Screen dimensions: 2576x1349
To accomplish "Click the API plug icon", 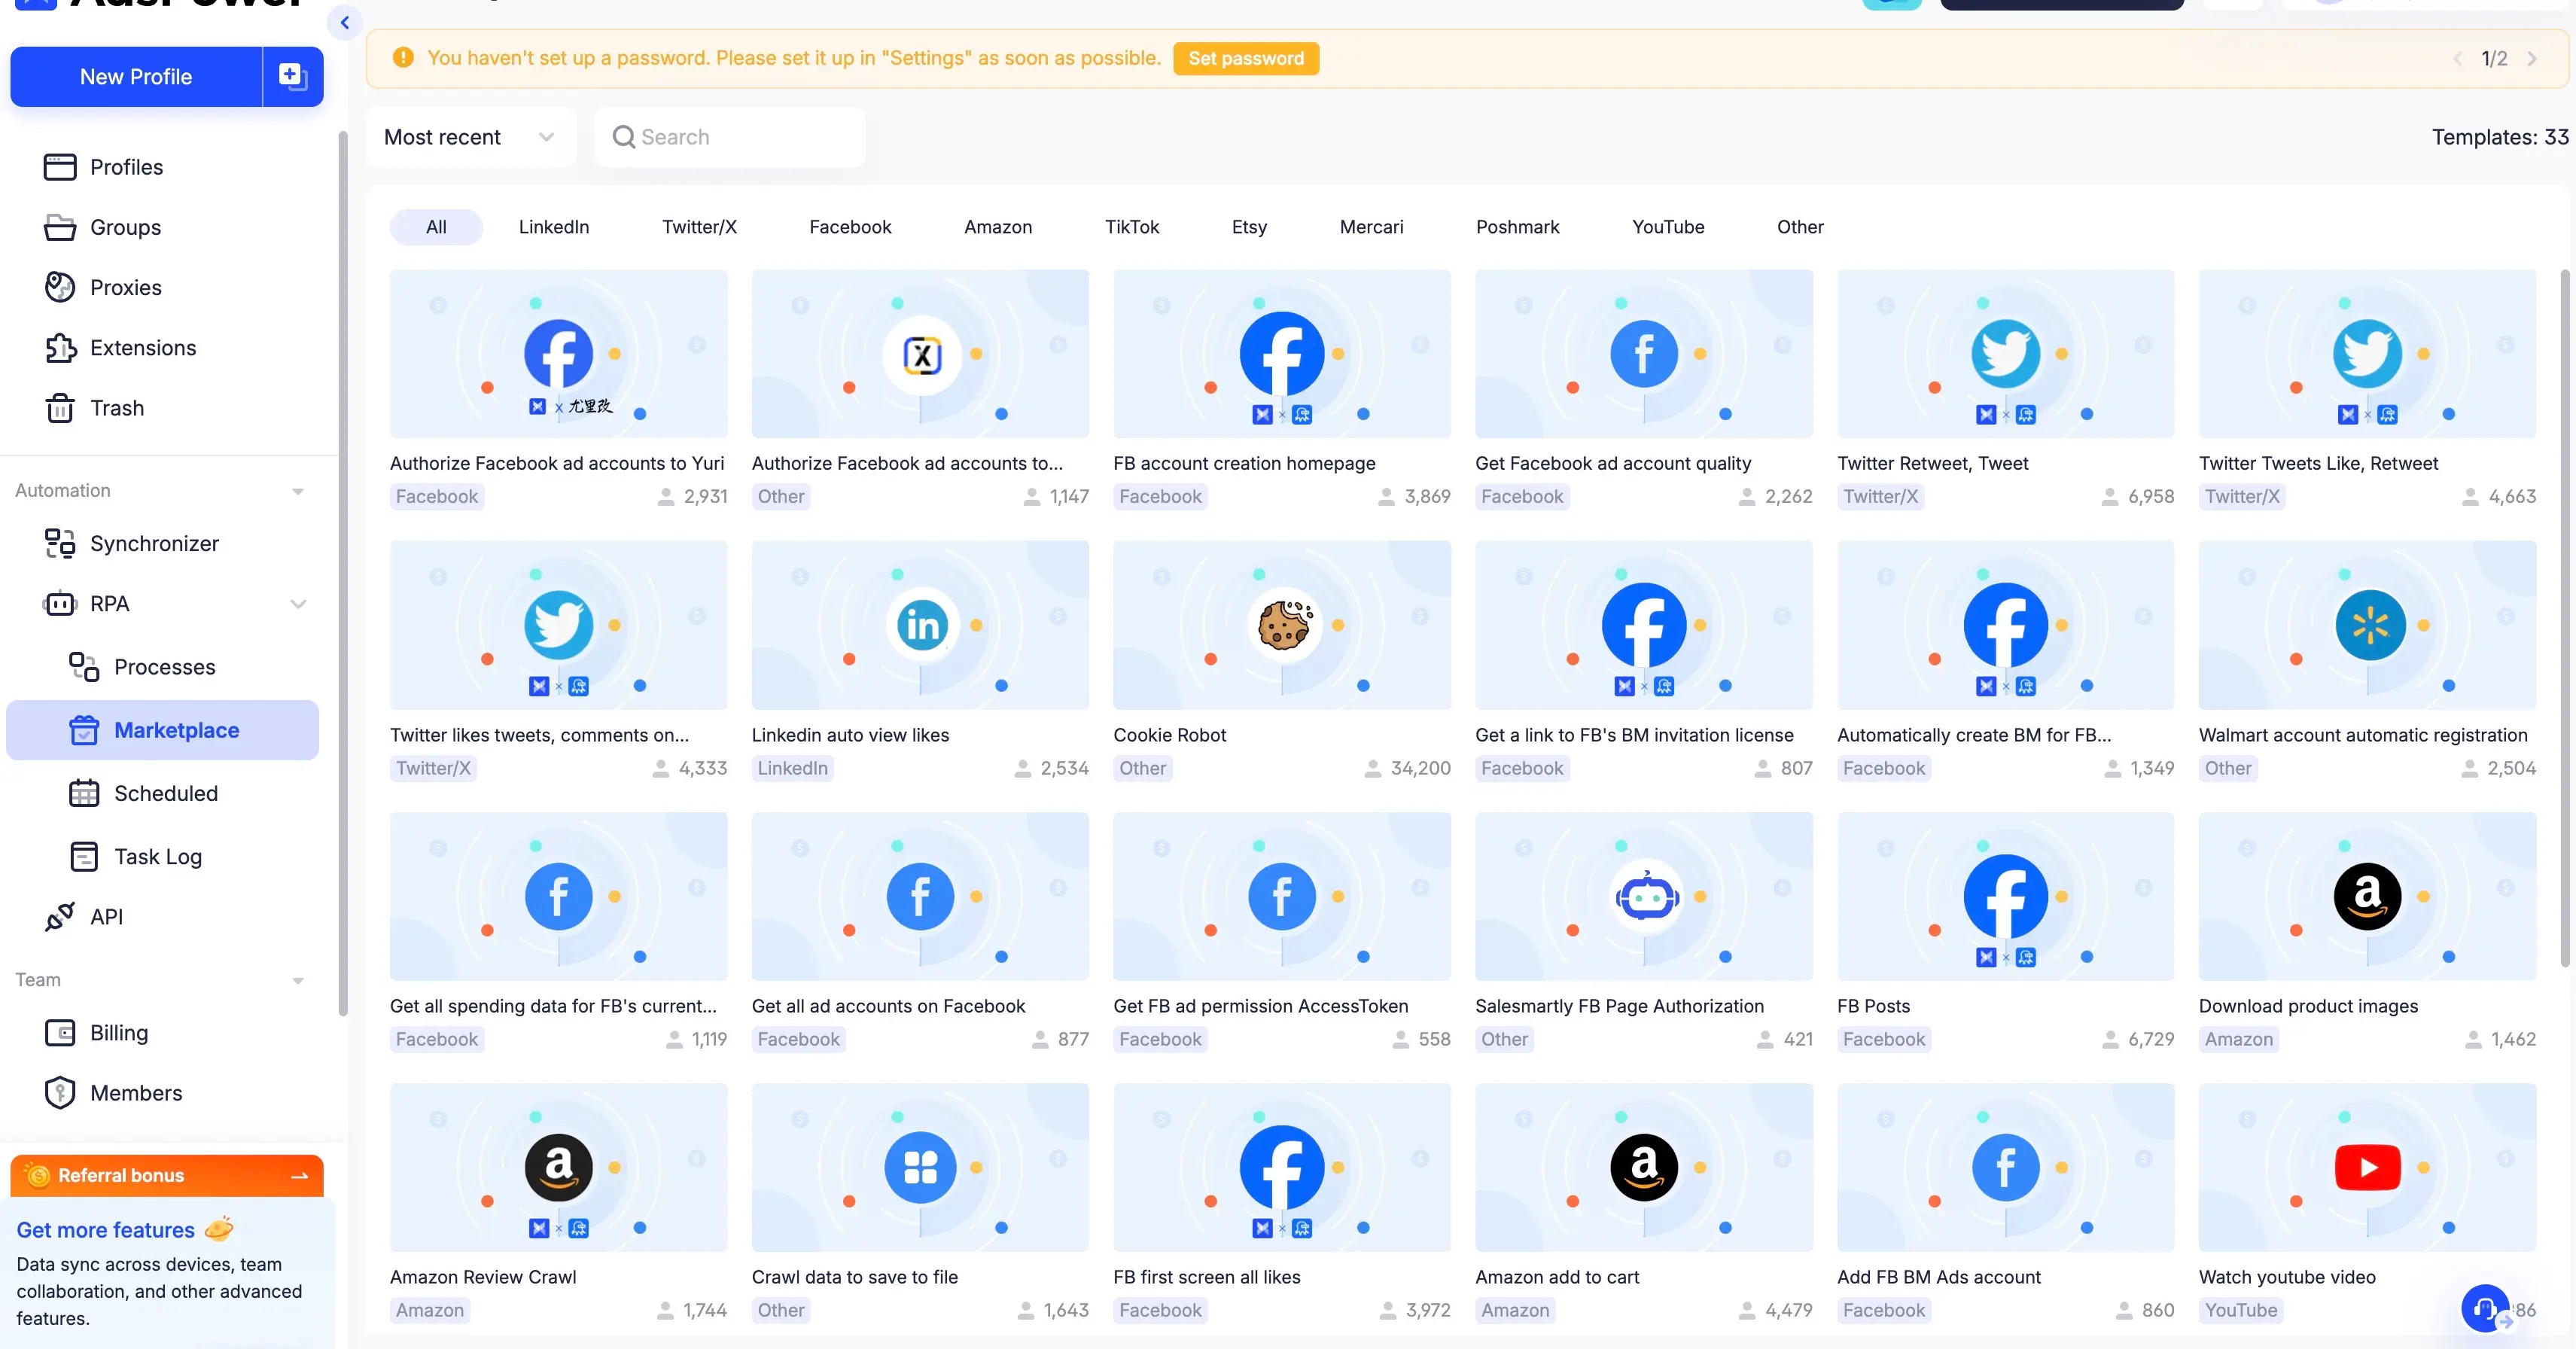I will (x=59, y=916).
